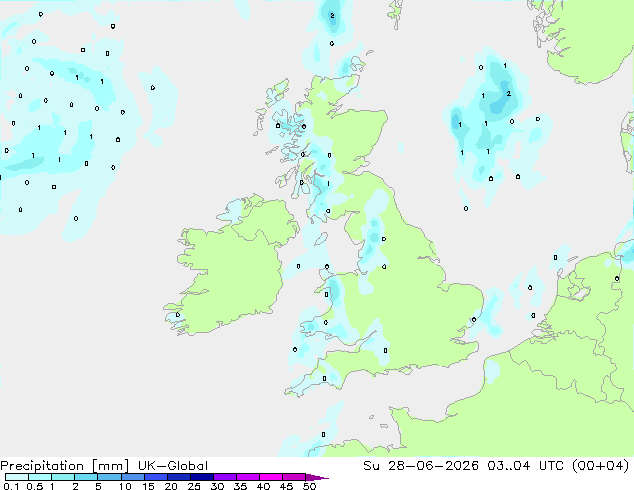
Task: Click the '40' legend scale label
Action: (x=263, y=486)
